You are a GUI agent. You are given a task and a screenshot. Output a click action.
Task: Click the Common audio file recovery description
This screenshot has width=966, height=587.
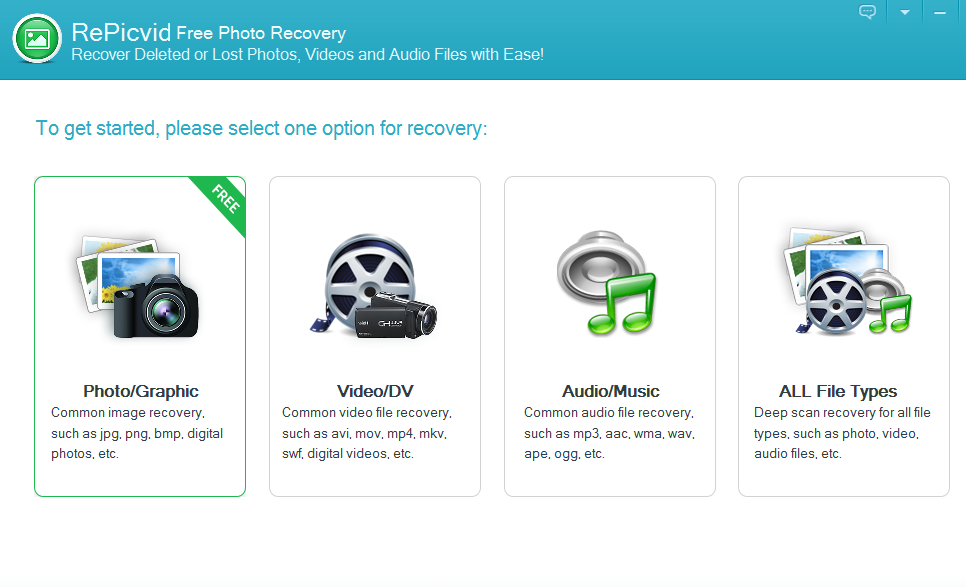pos(609,433)
